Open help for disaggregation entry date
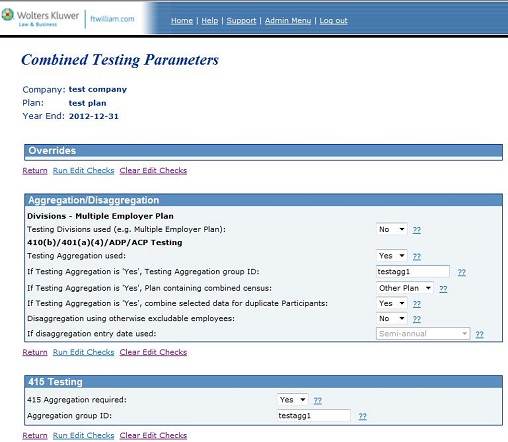This screenshot has height=442, width=508. click(x=479, y=334)
